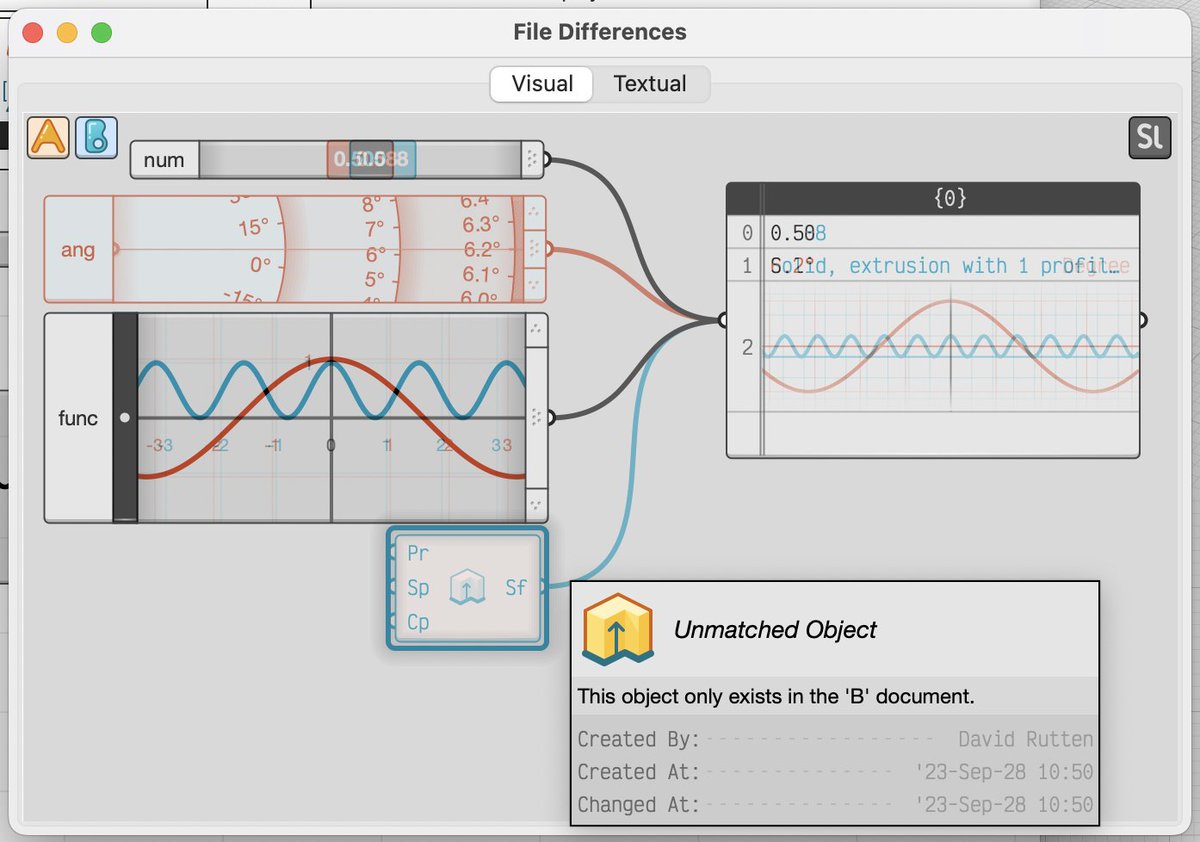Click the Extrude component's center icon
Image resolution: width=1200 pixels, height=842 pixels.
[x=467, y=587]
